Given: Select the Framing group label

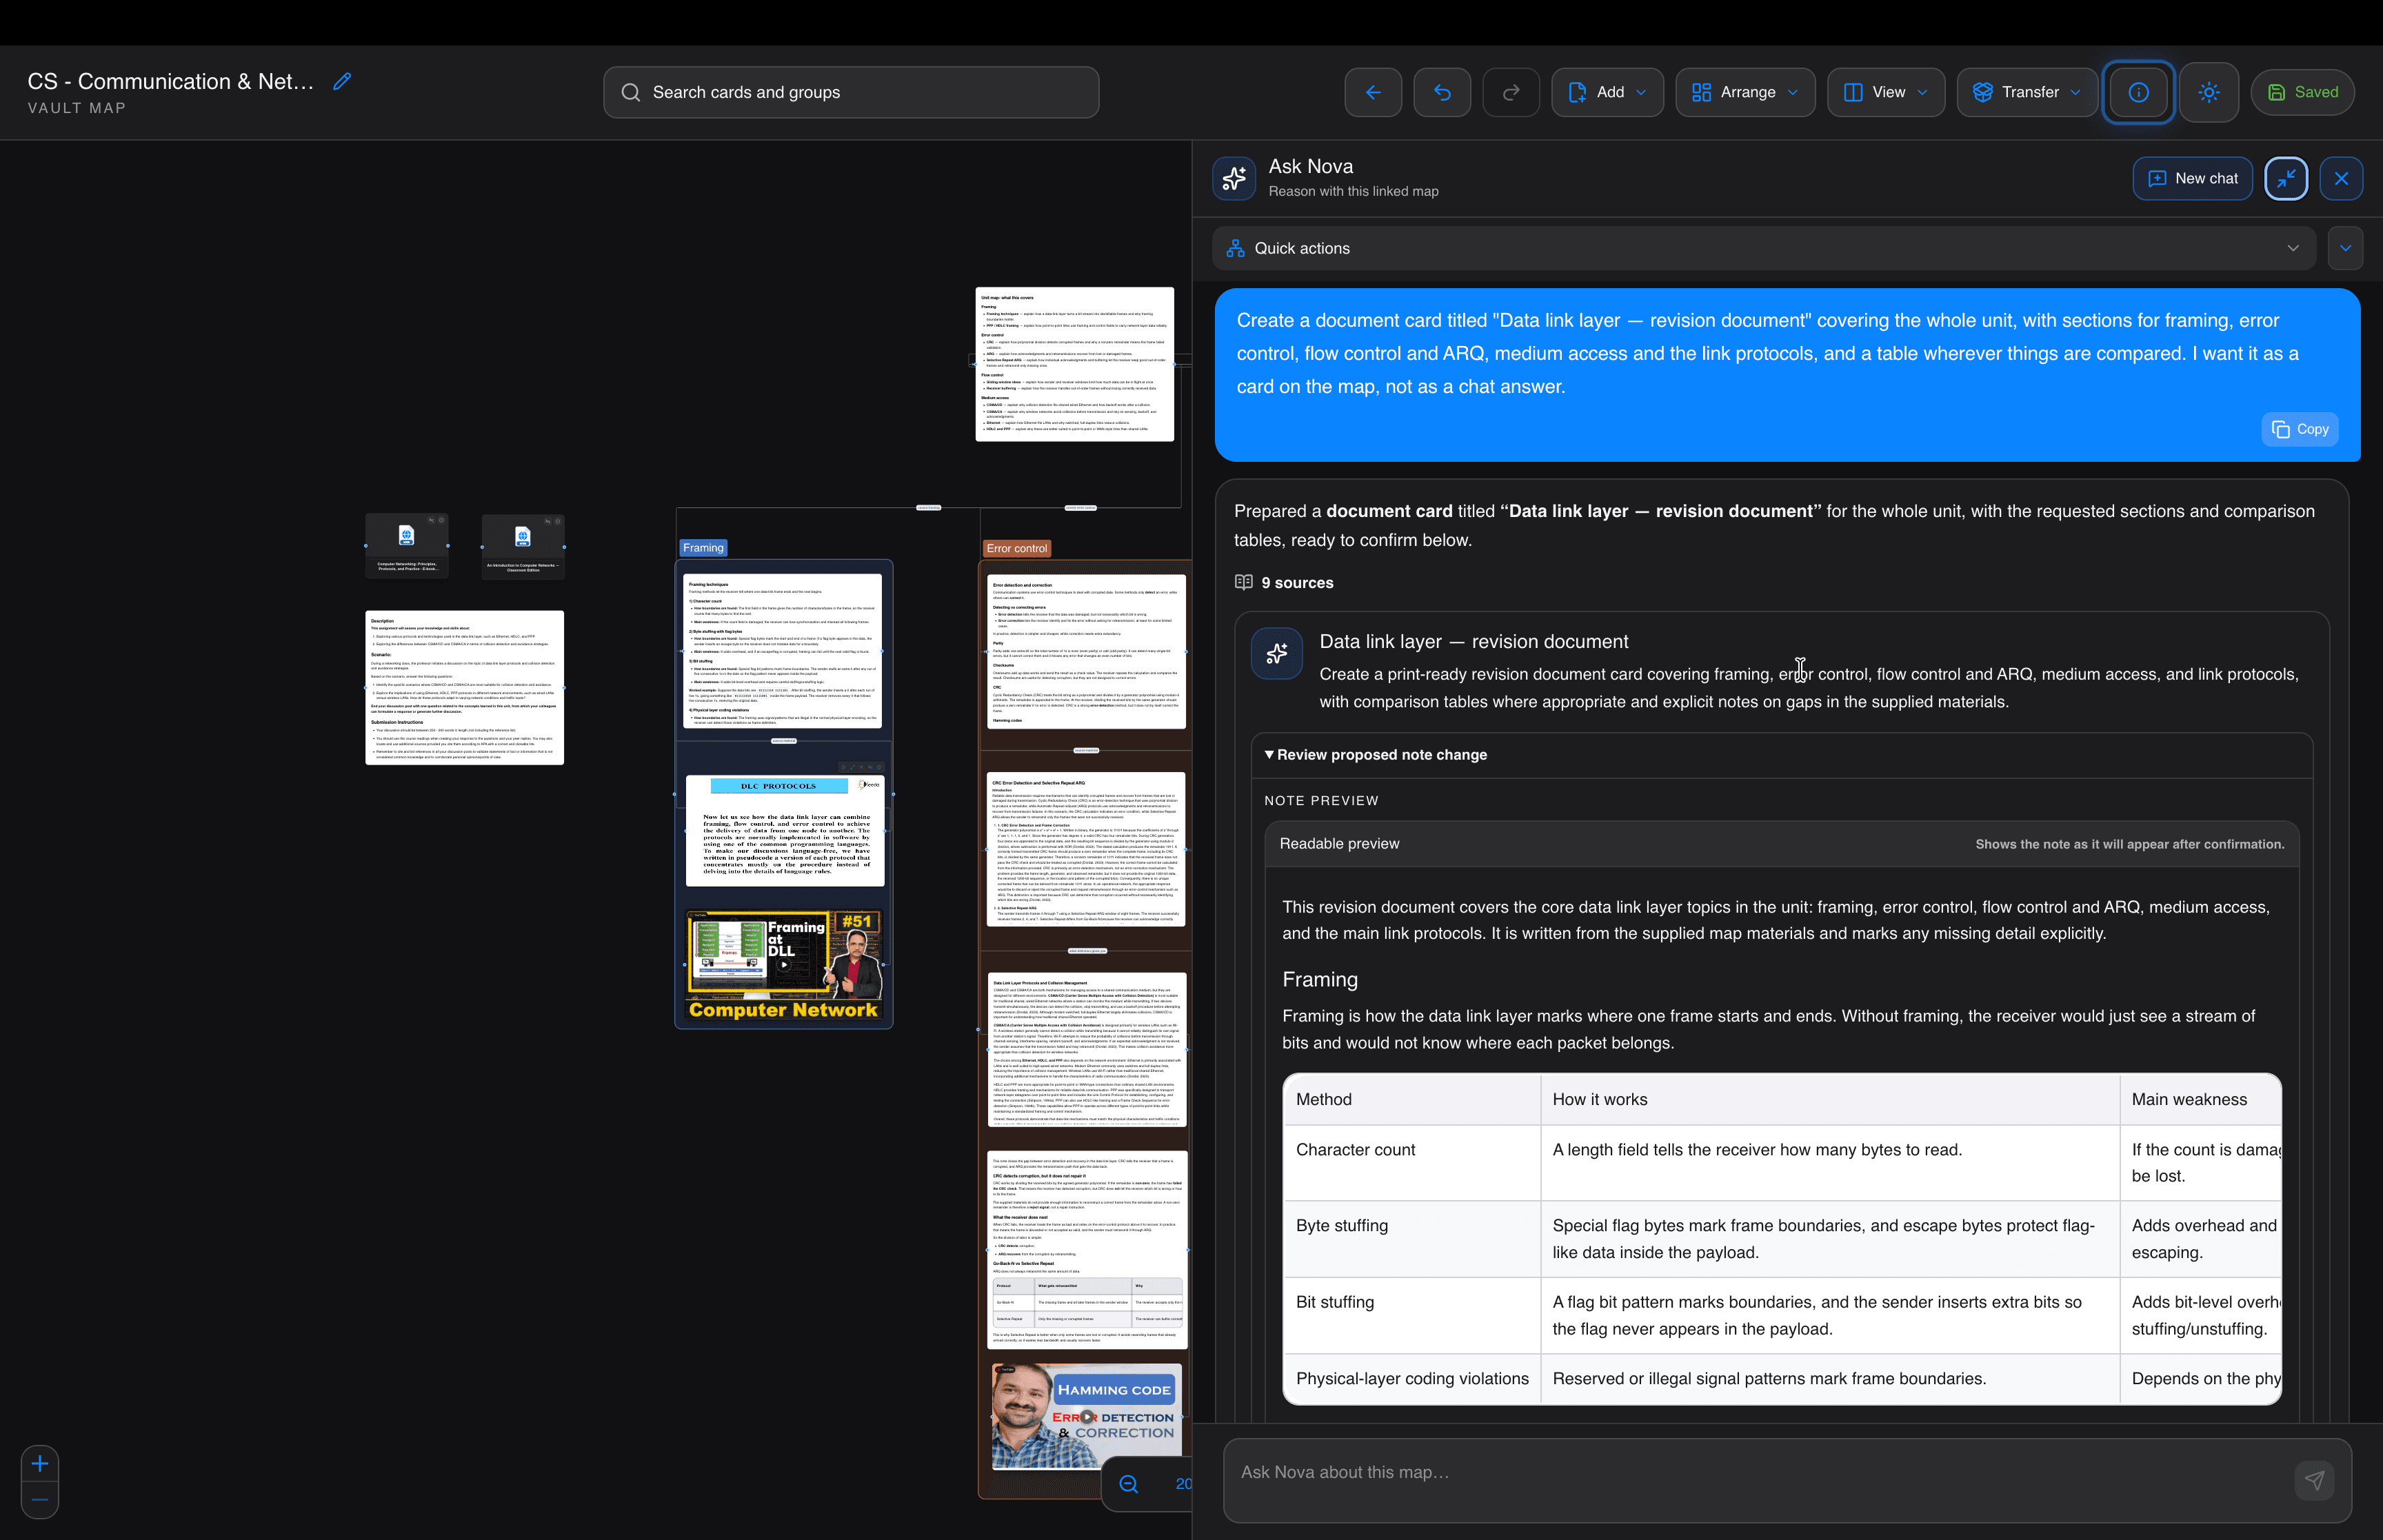Looking at the screenshot, I should [703, 548].
